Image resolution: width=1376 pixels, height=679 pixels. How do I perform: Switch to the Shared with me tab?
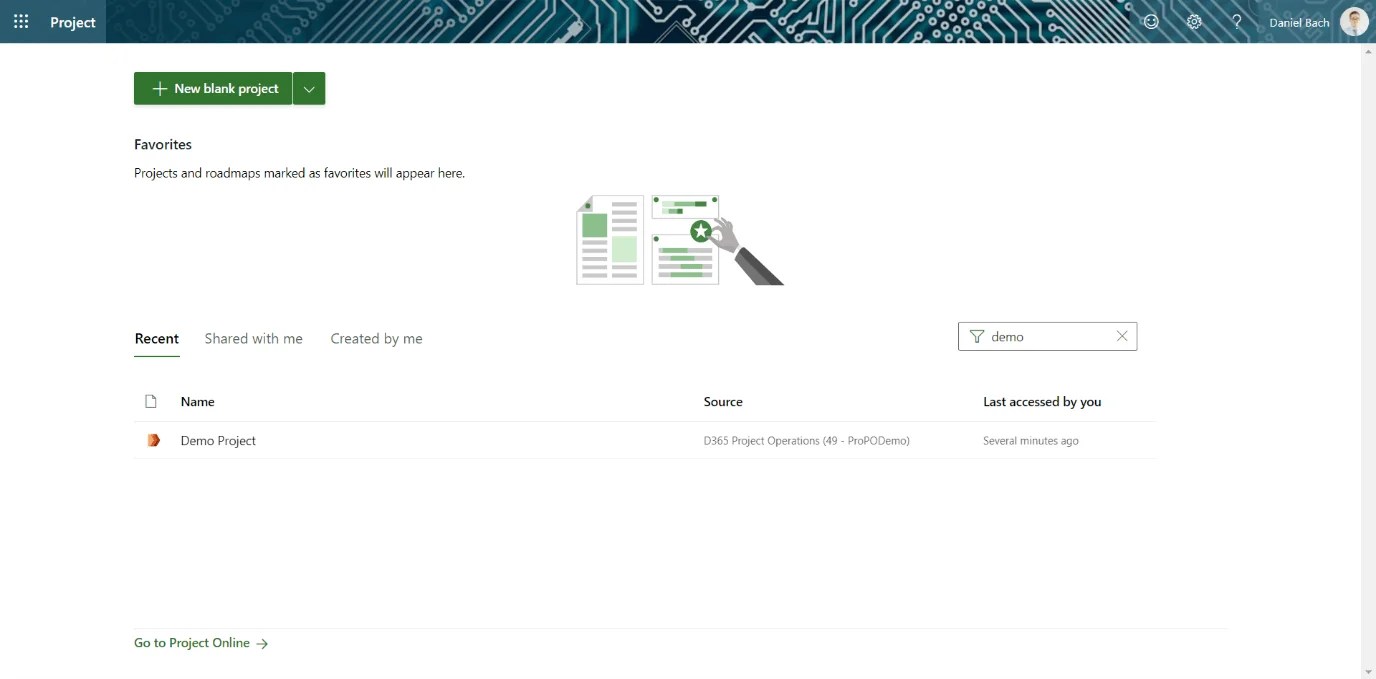coord(253,339)
